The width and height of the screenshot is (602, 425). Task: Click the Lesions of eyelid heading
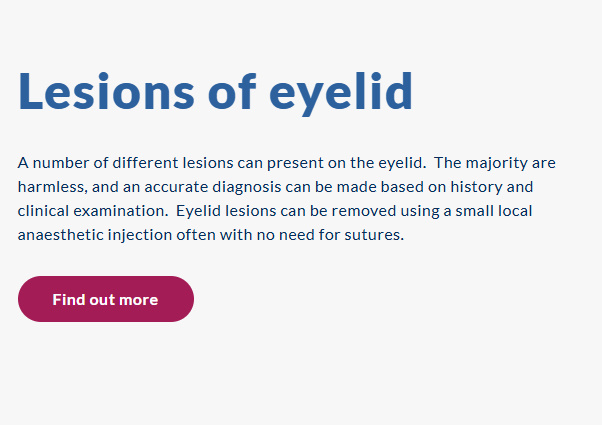click(215, 91)
